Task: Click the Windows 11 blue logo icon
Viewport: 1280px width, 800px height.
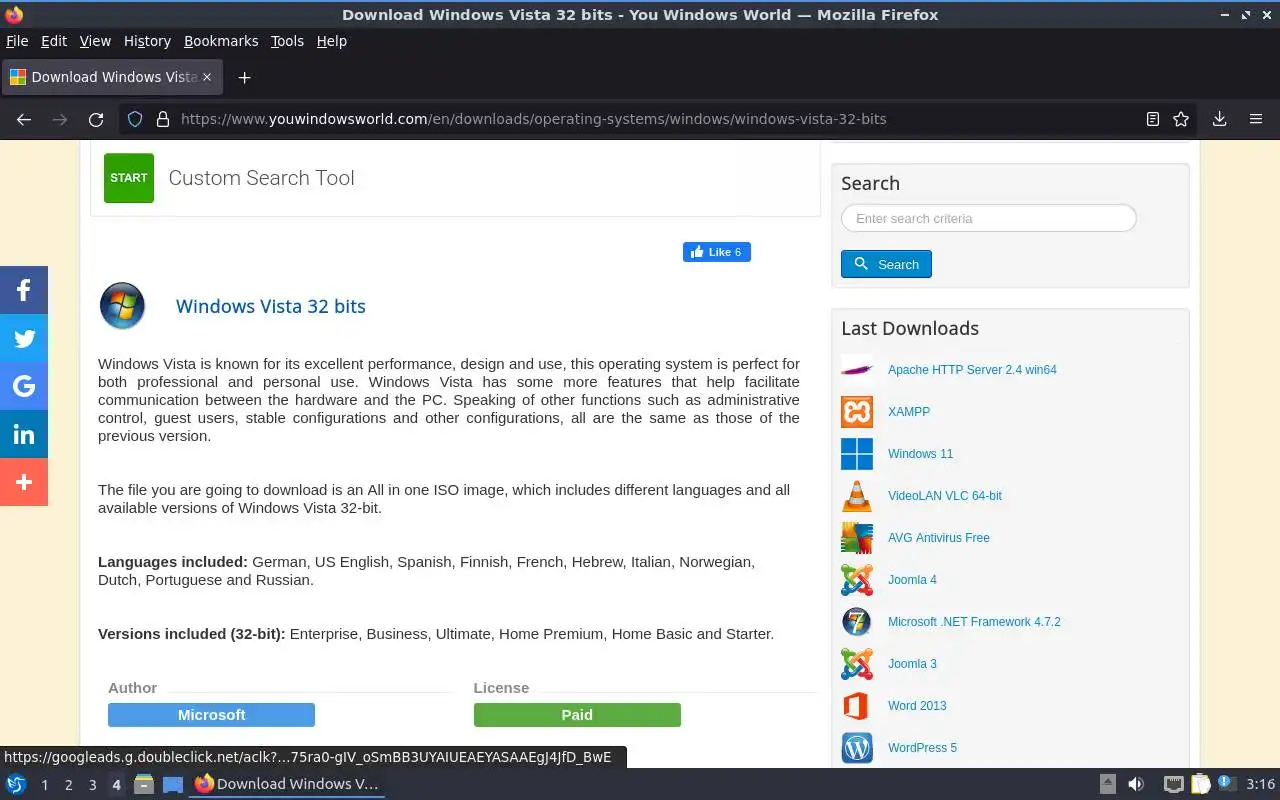Action: (x=857, y=454)
